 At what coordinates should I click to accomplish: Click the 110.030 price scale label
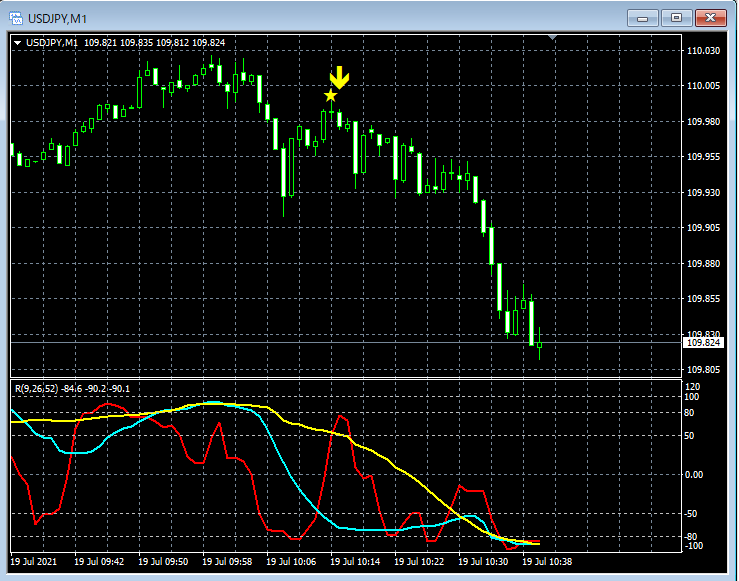click(x=703, y=50)
